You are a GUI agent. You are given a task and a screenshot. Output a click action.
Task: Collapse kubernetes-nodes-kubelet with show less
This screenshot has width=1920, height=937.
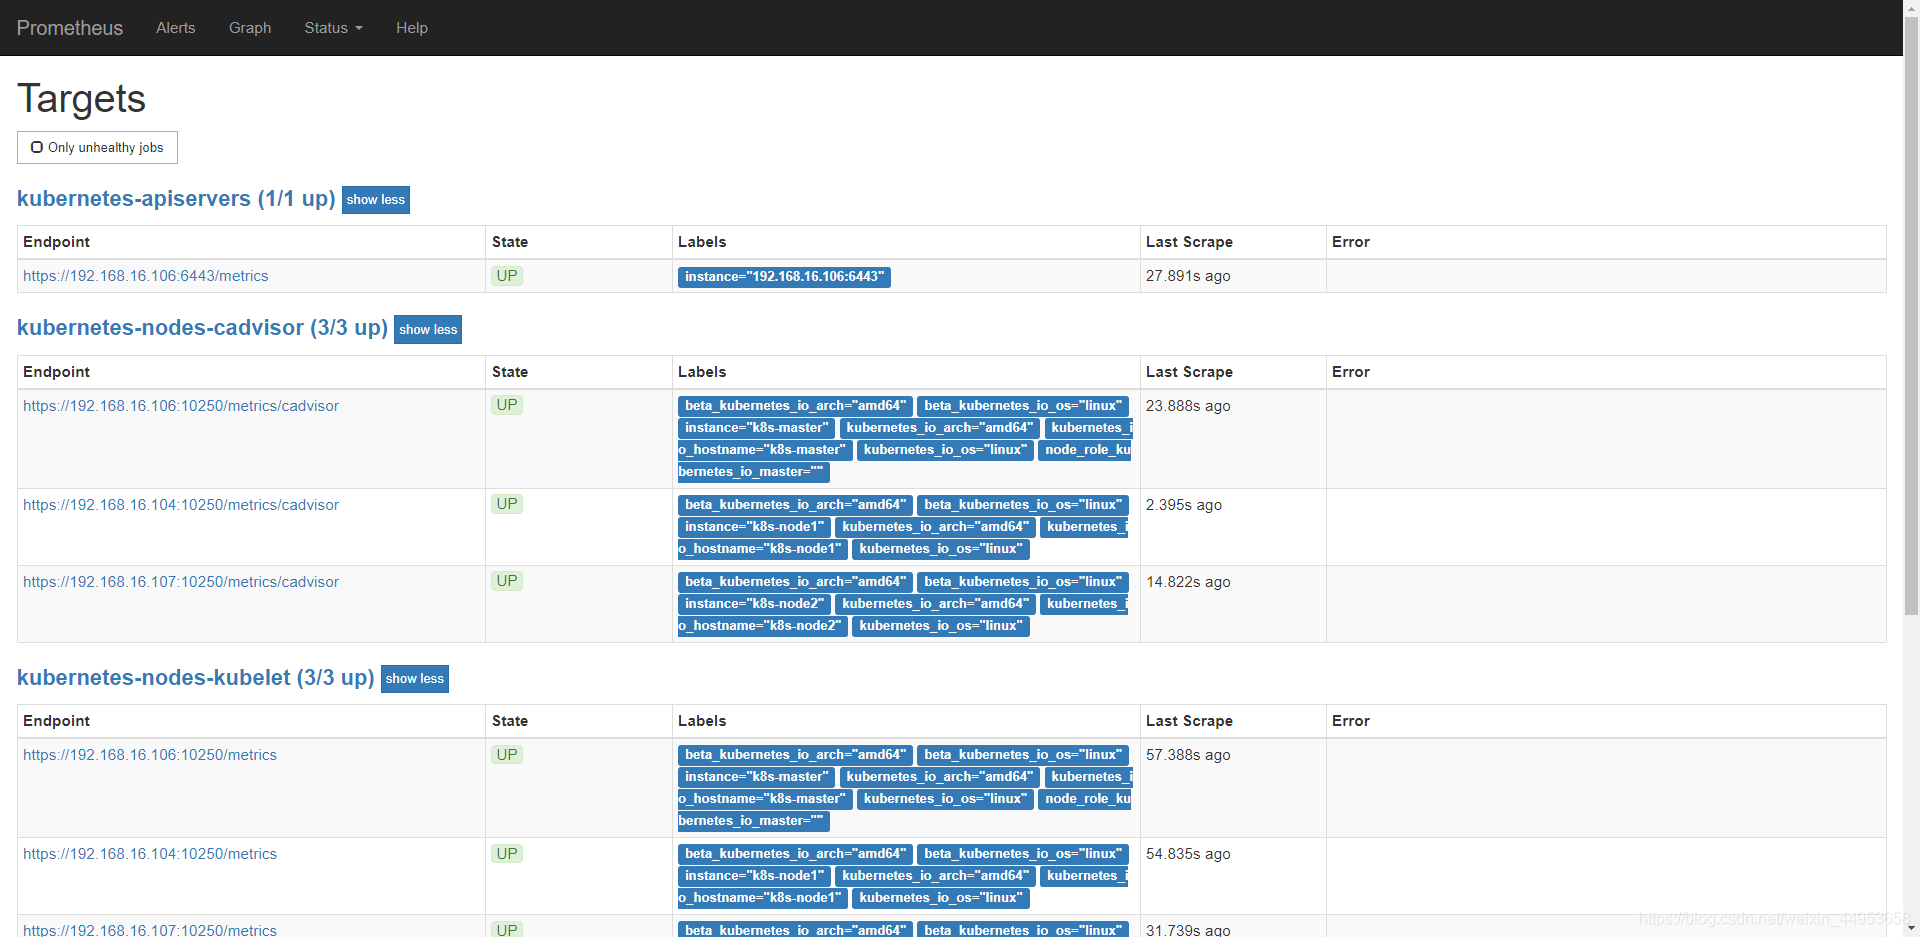pyautogui.click(x=415, y=679)
